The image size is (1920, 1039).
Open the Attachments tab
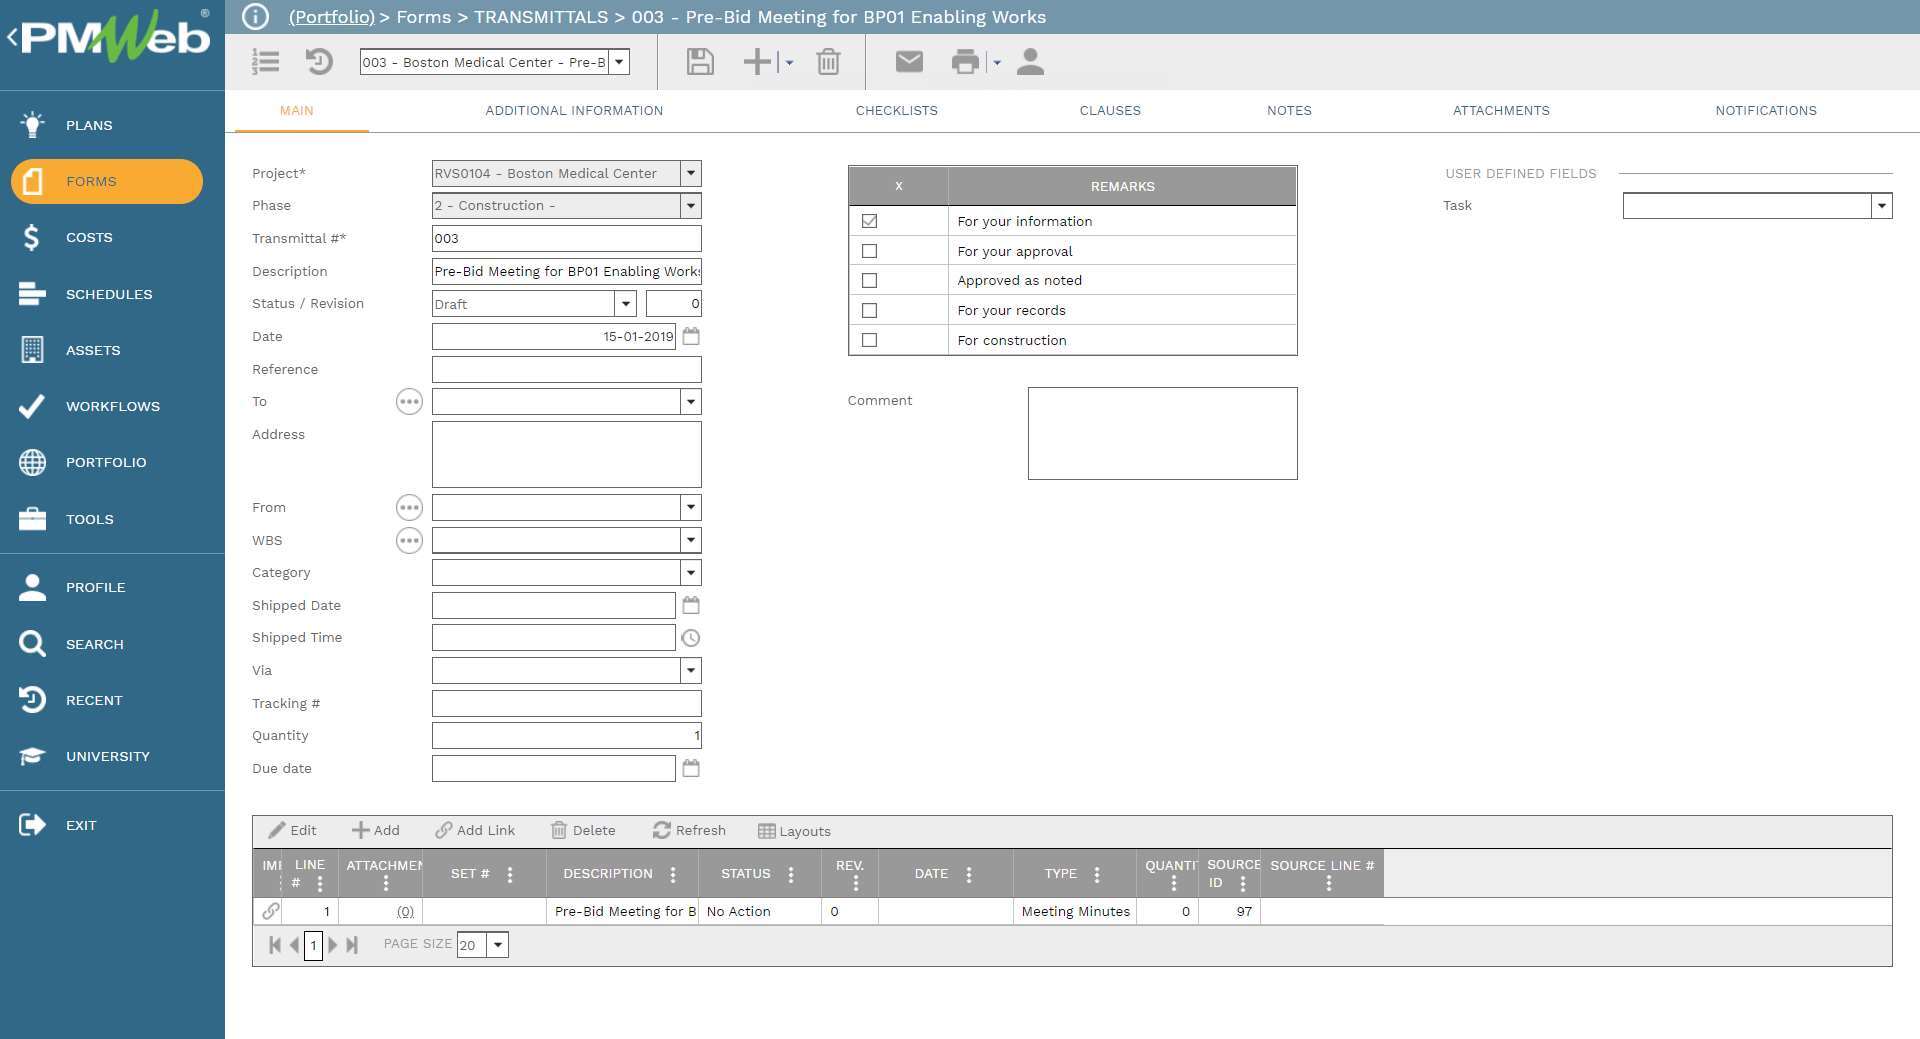[1501, 111]
